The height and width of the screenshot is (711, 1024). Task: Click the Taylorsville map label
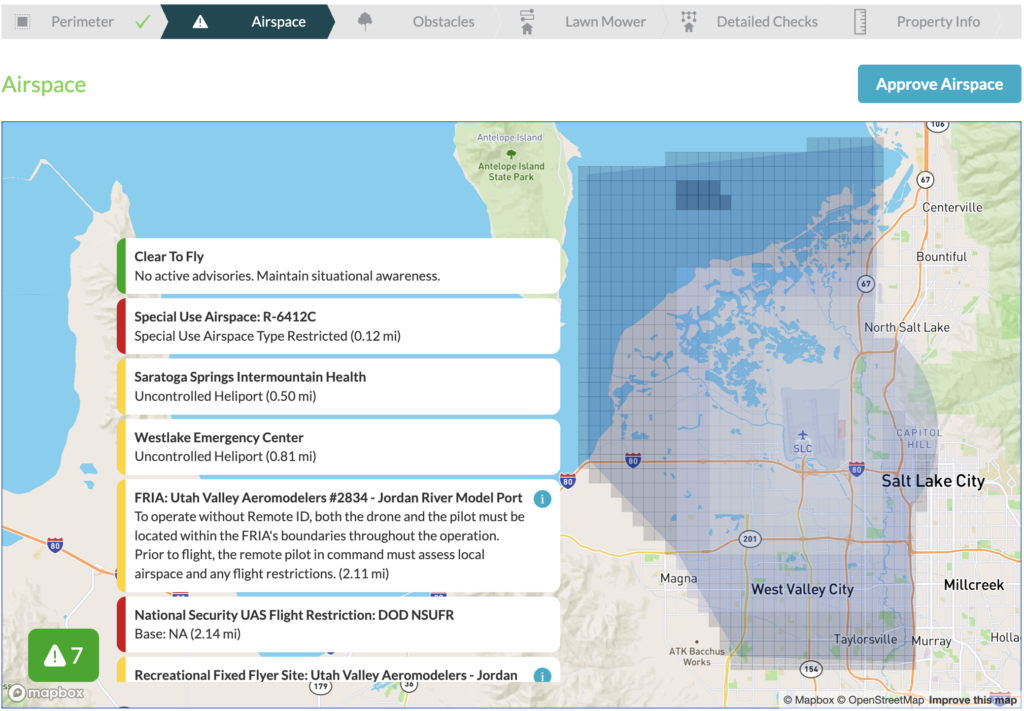tap(865, 639)
